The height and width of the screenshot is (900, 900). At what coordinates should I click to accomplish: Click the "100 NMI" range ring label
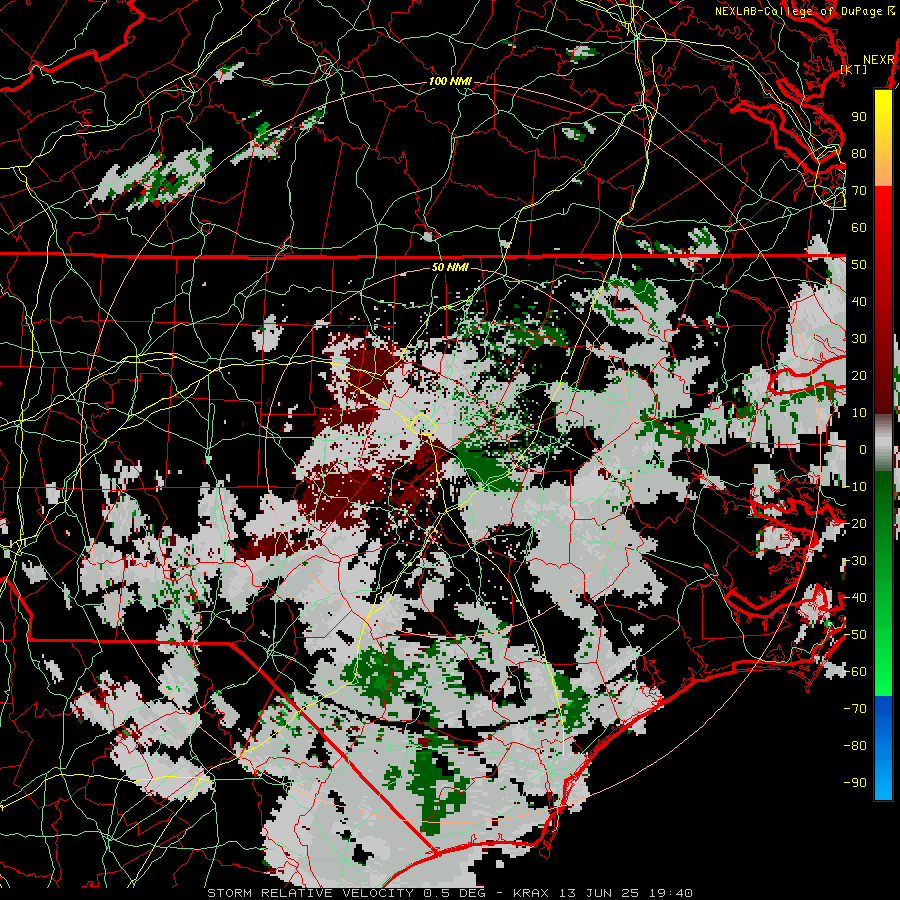[x=450, y=82]
